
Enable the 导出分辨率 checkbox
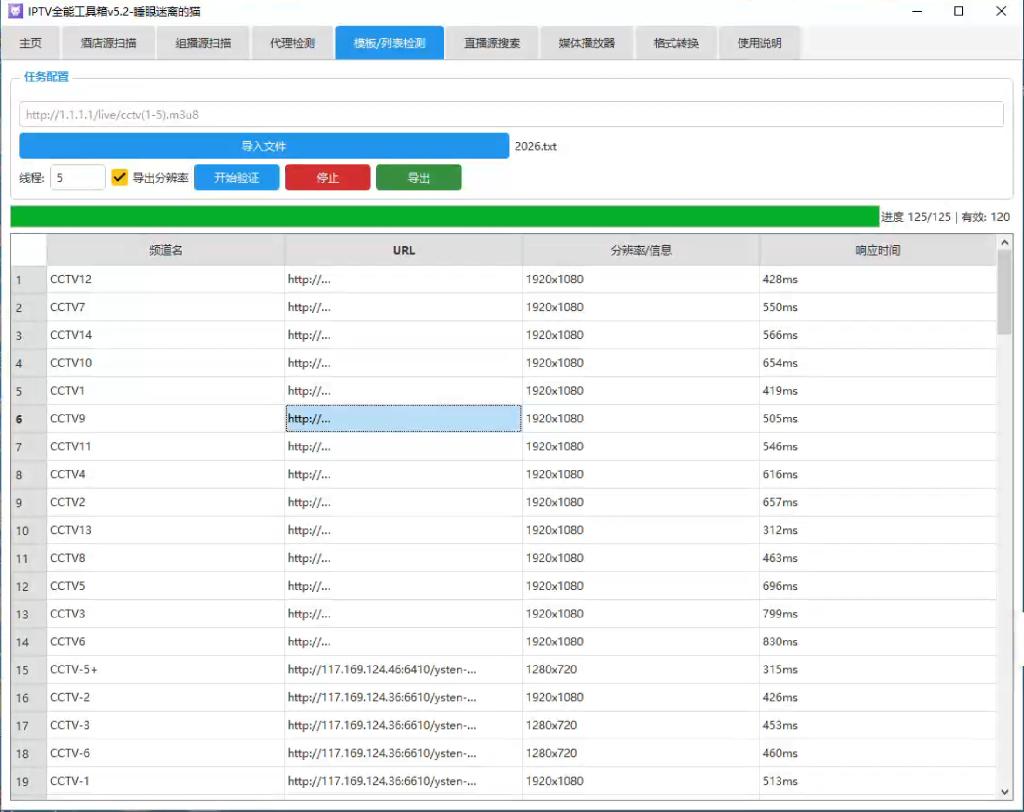point(120,177)
